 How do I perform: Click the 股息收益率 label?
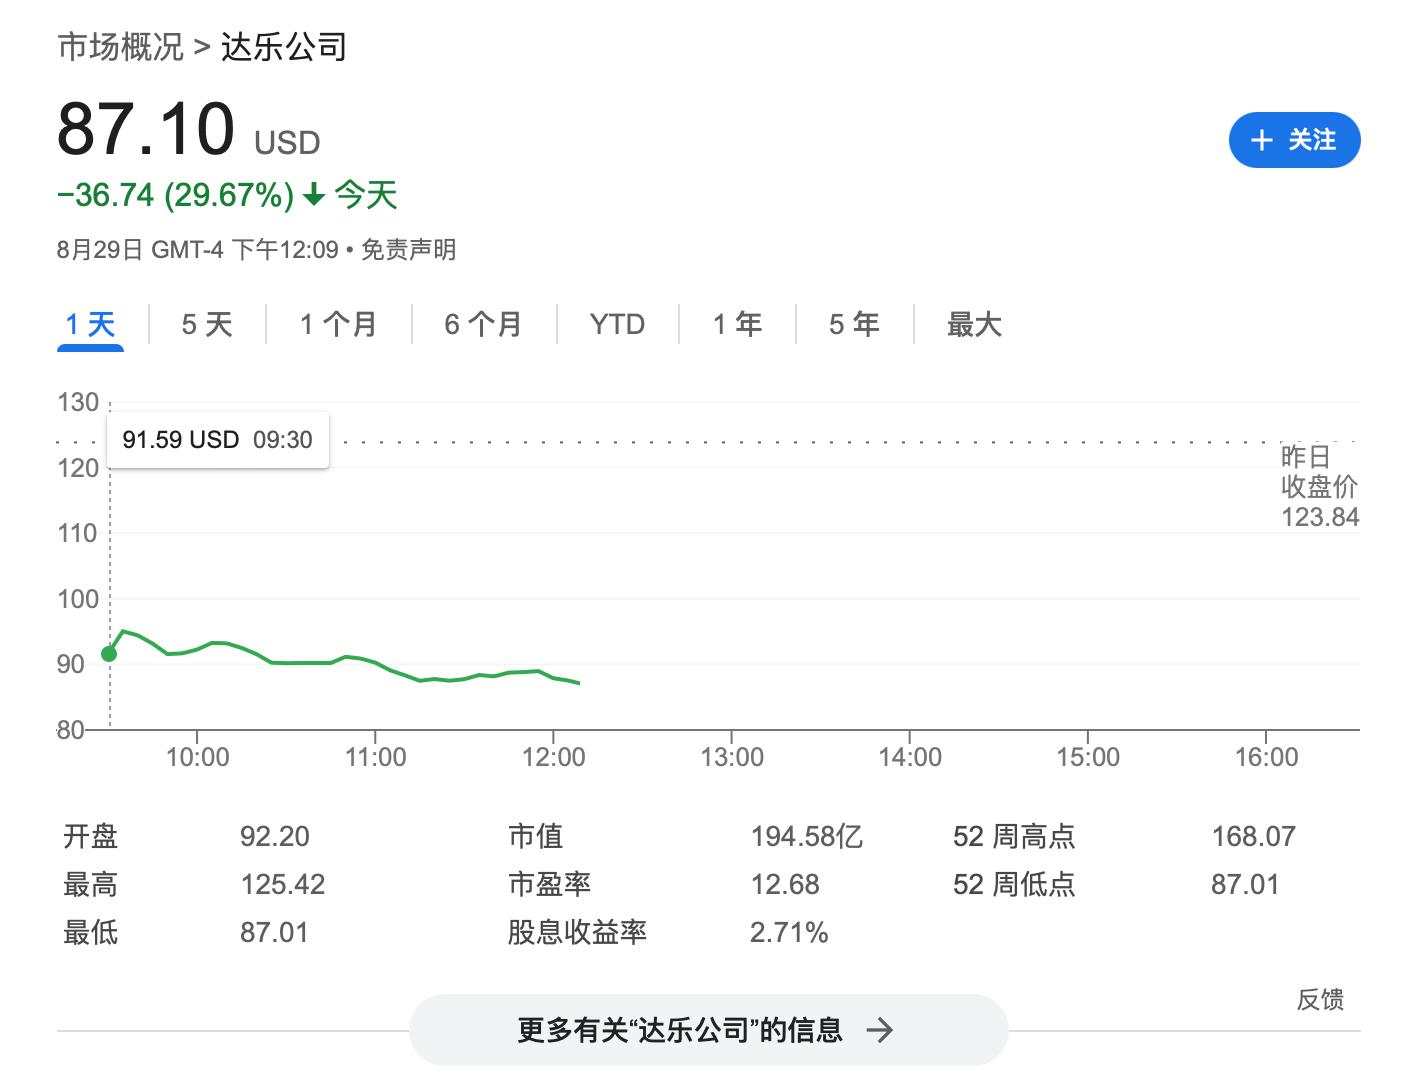(577, 932)
